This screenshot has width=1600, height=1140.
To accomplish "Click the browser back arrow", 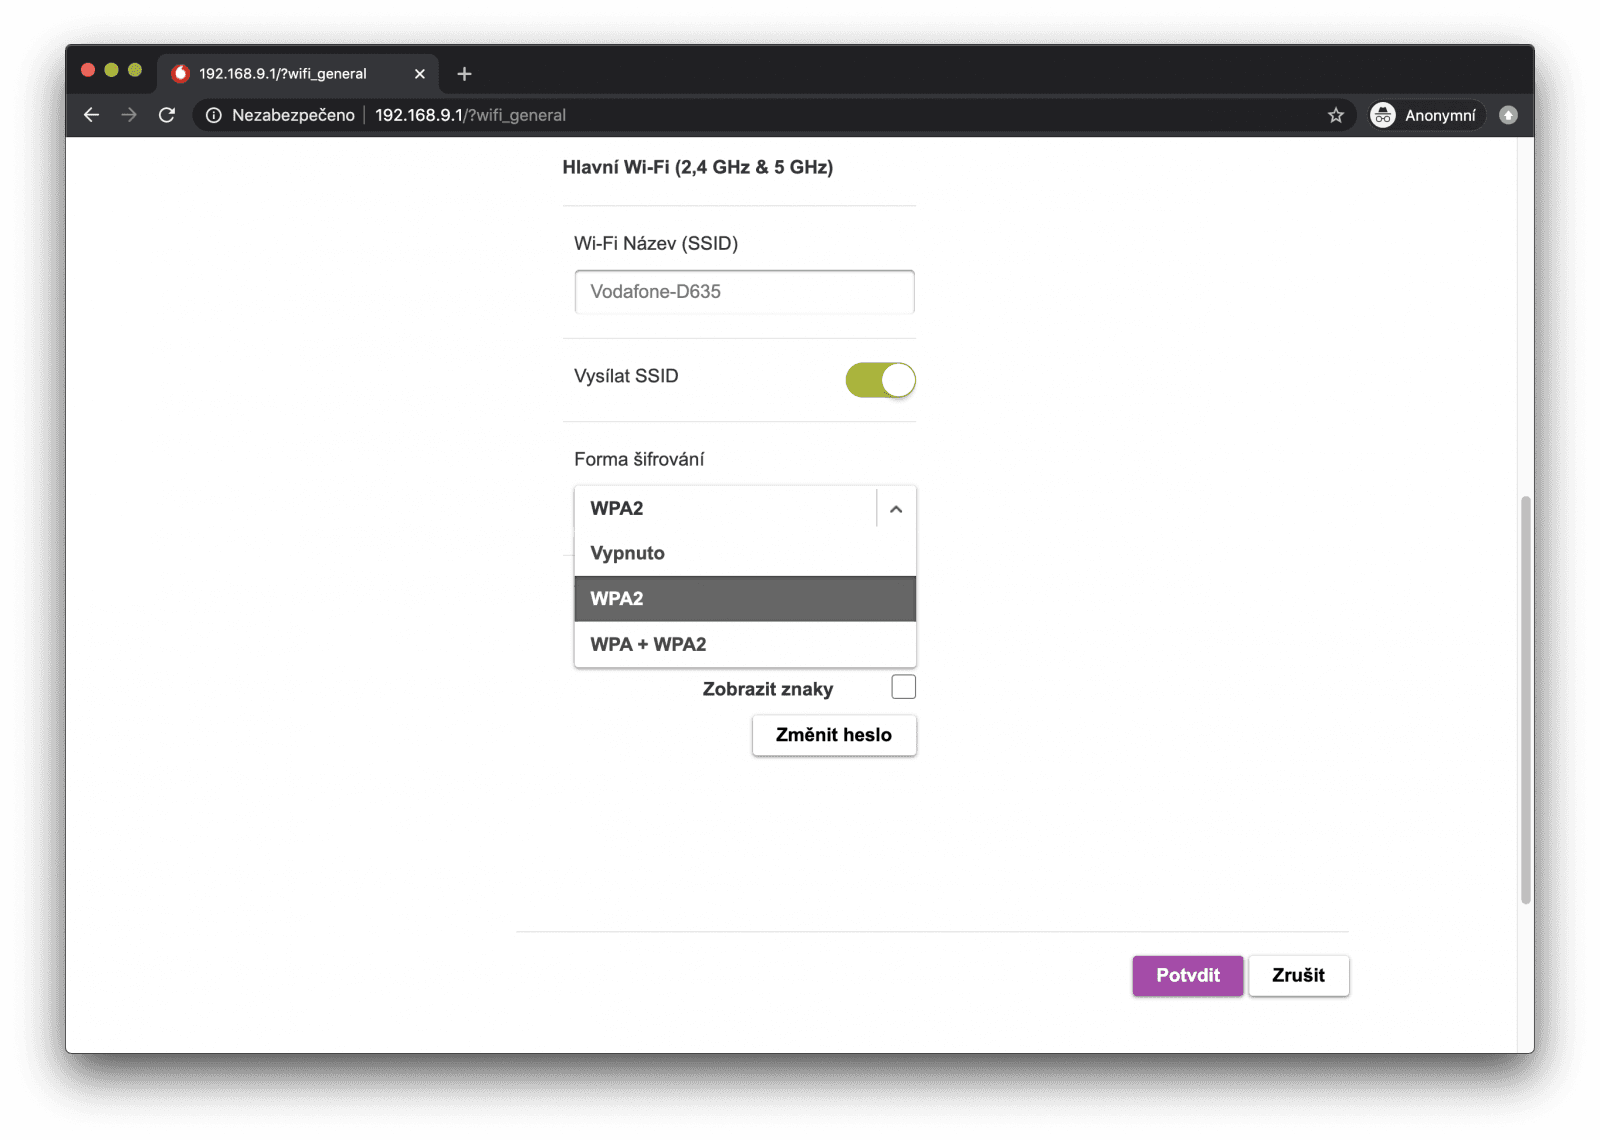I will click(x=91, y=115).
